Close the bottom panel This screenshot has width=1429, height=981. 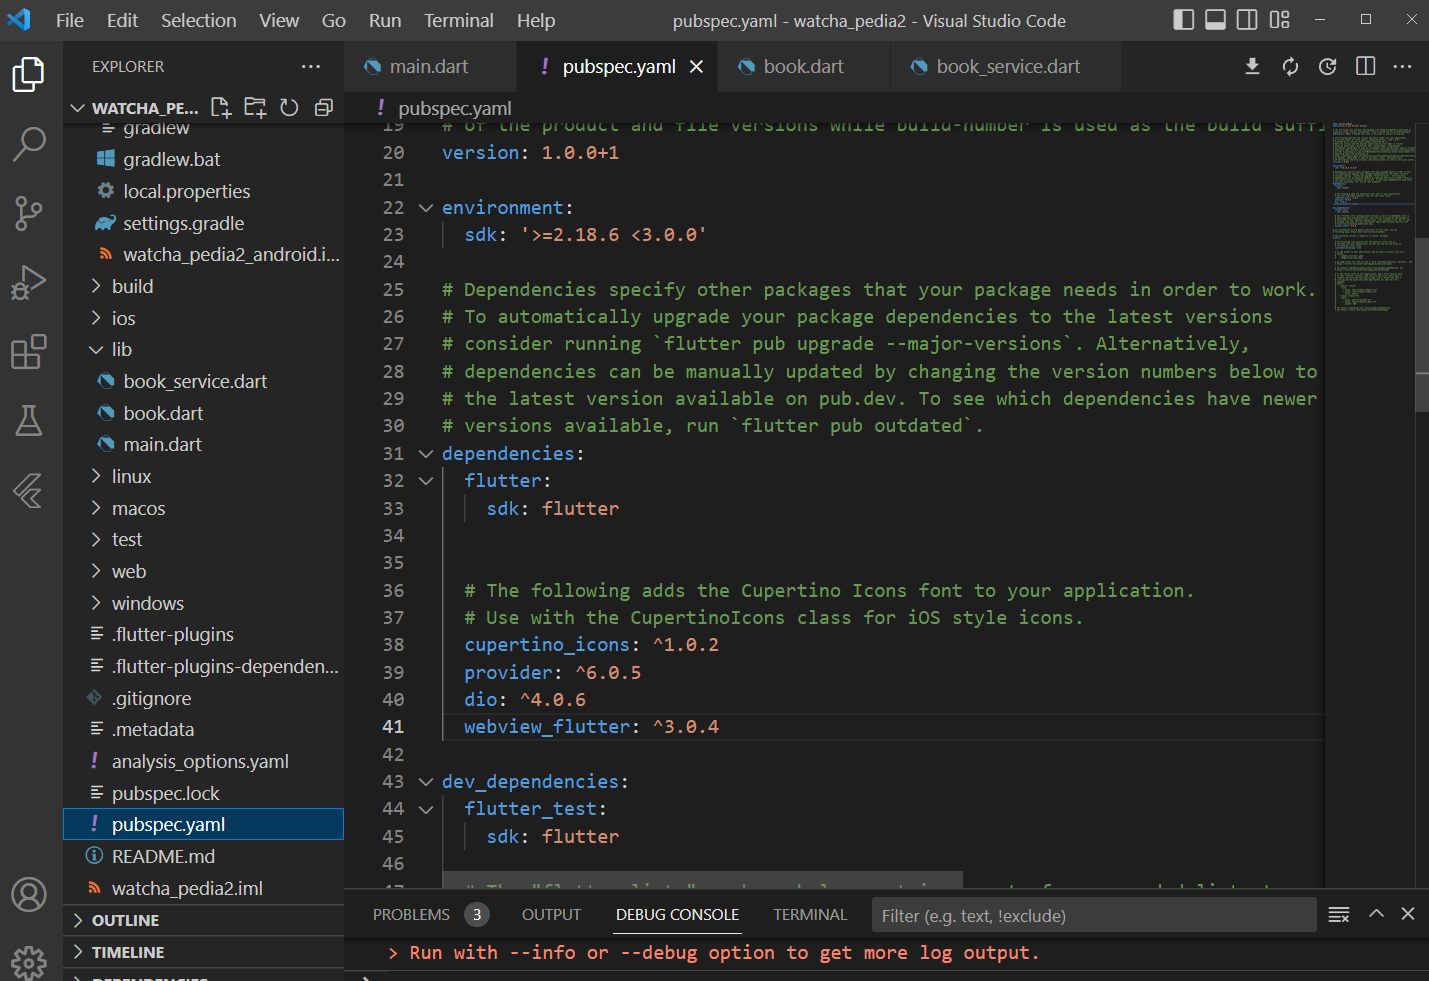click(x=1408, y=913)
